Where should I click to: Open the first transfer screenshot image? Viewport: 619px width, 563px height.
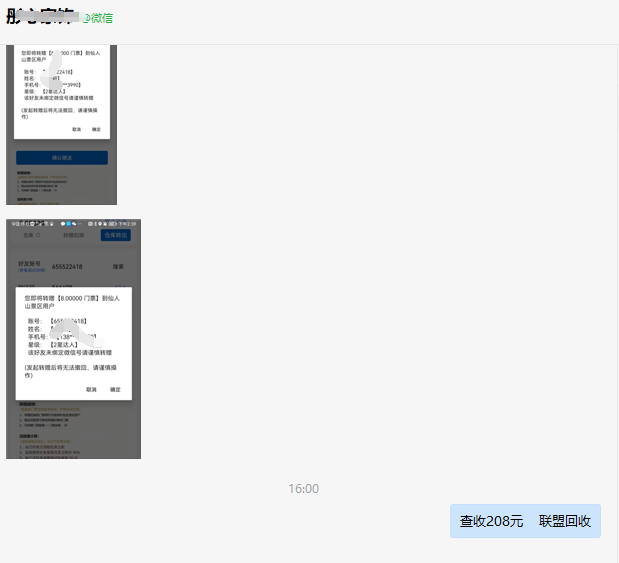(62, 125)
